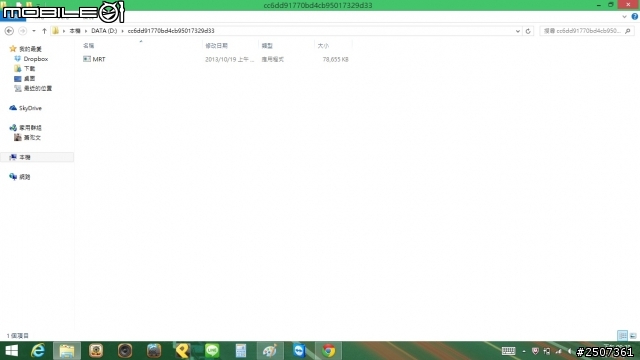Click the cc6dd91770bd4cb95017329d33 breadcrumb segment

(x=171, y=31)
